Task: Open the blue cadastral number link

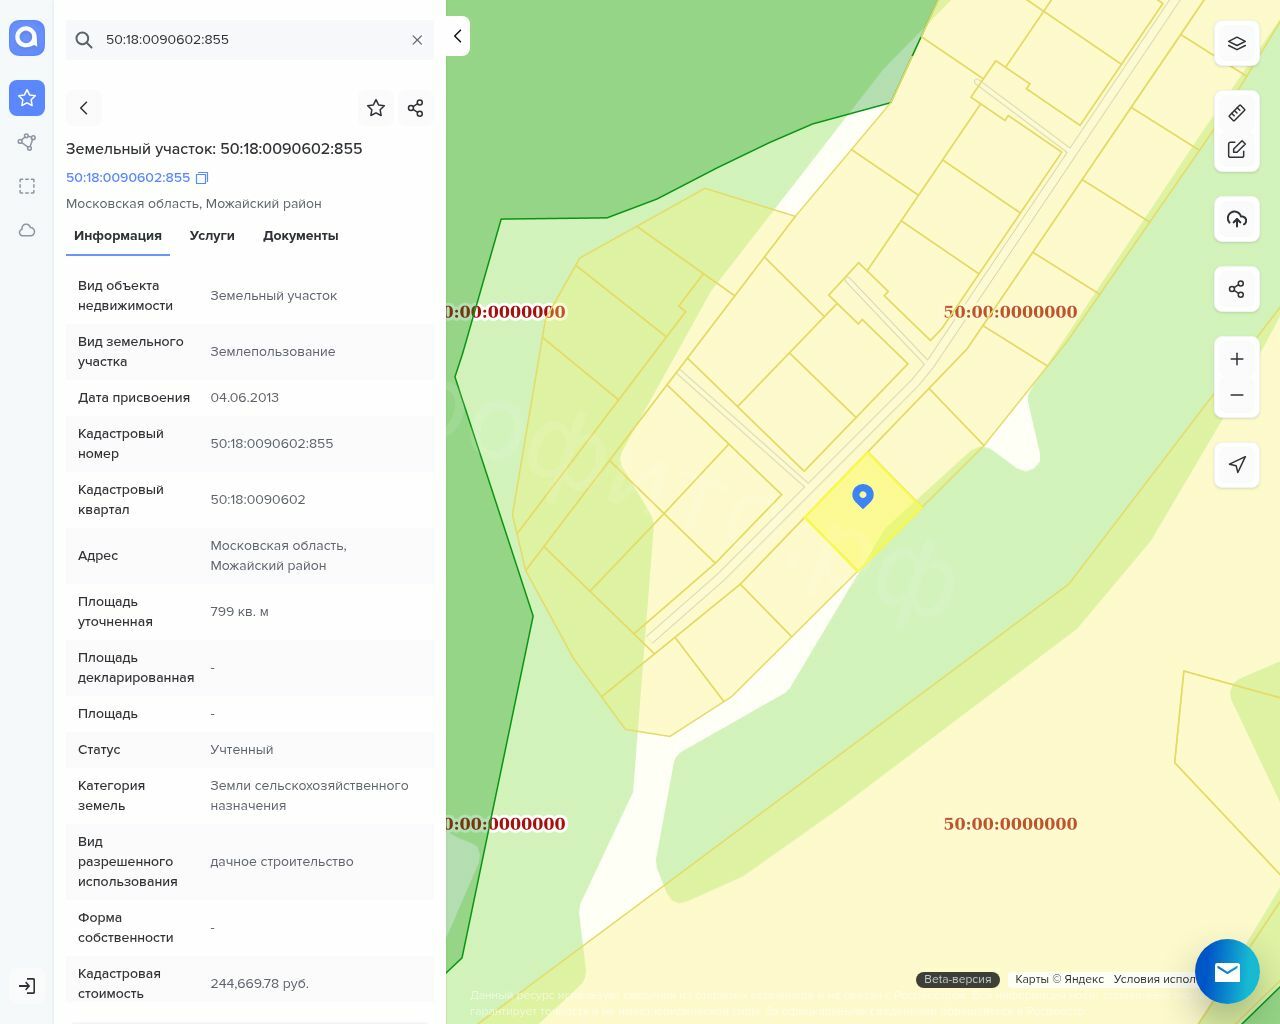Action: coord(128,178)
